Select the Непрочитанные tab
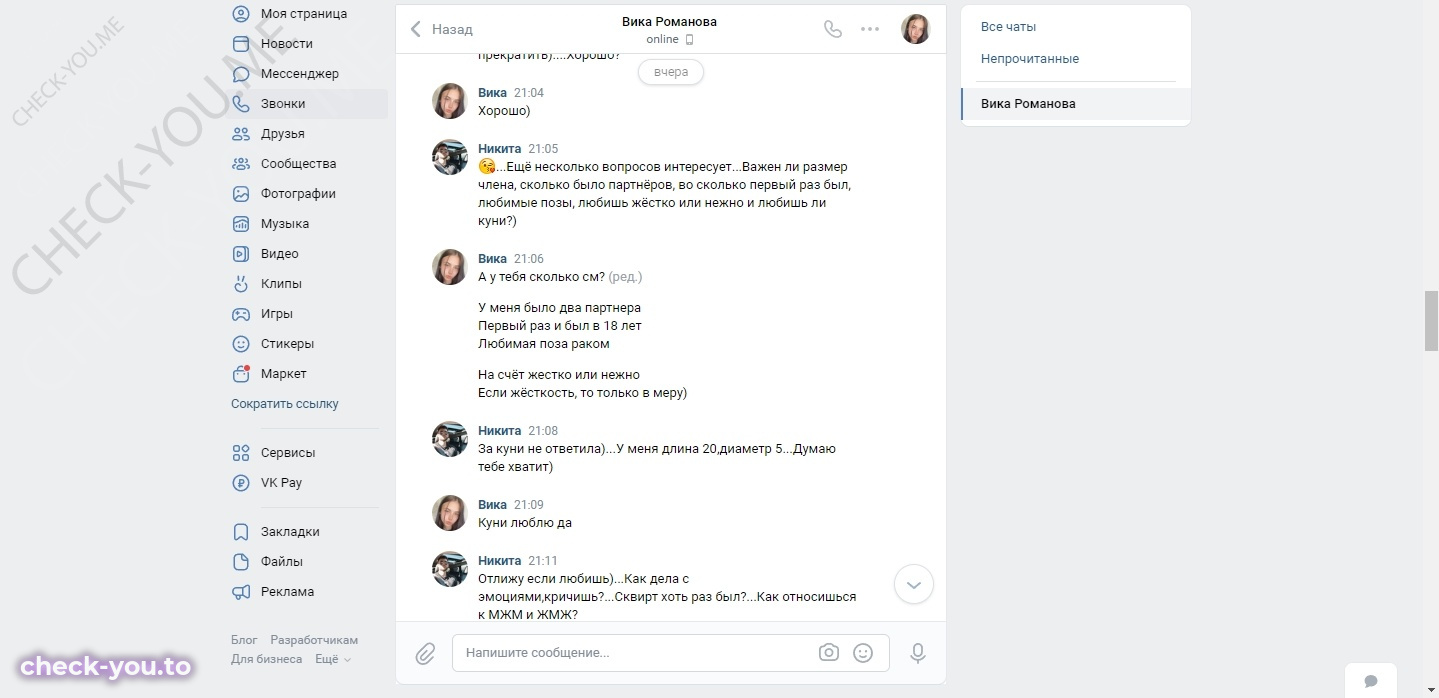This screenshot has width=1439, height=698. [1030, 59]
